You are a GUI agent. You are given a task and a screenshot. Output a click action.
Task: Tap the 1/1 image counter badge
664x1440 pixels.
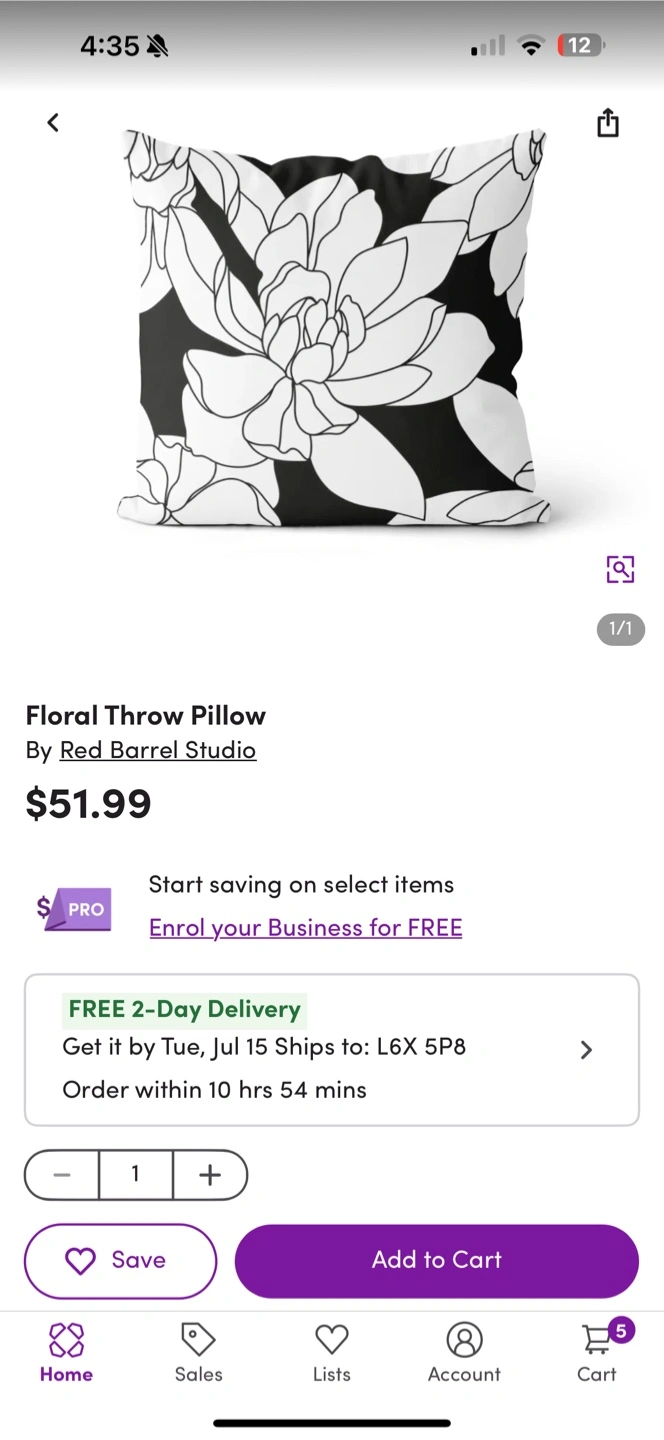(621, 629)
